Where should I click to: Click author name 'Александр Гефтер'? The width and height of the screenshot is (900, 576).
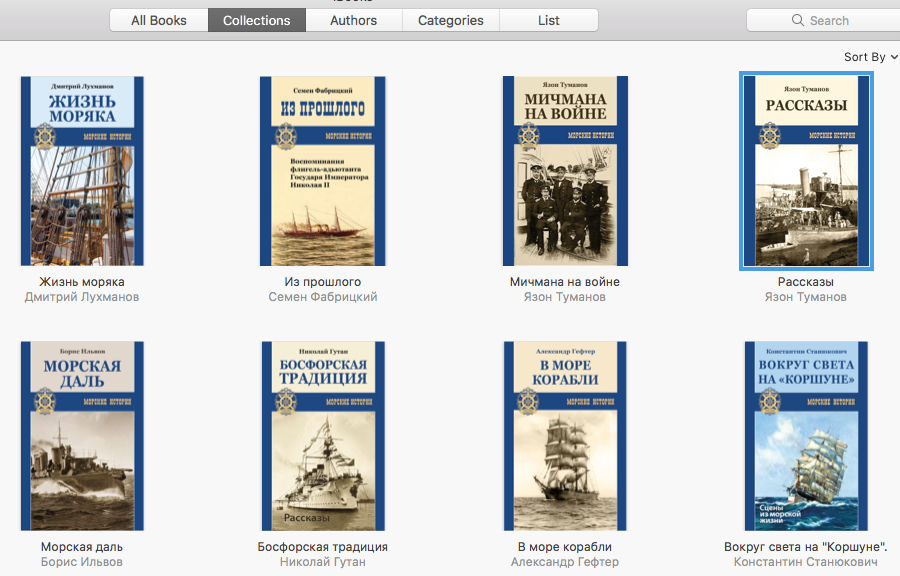point(565,562)
